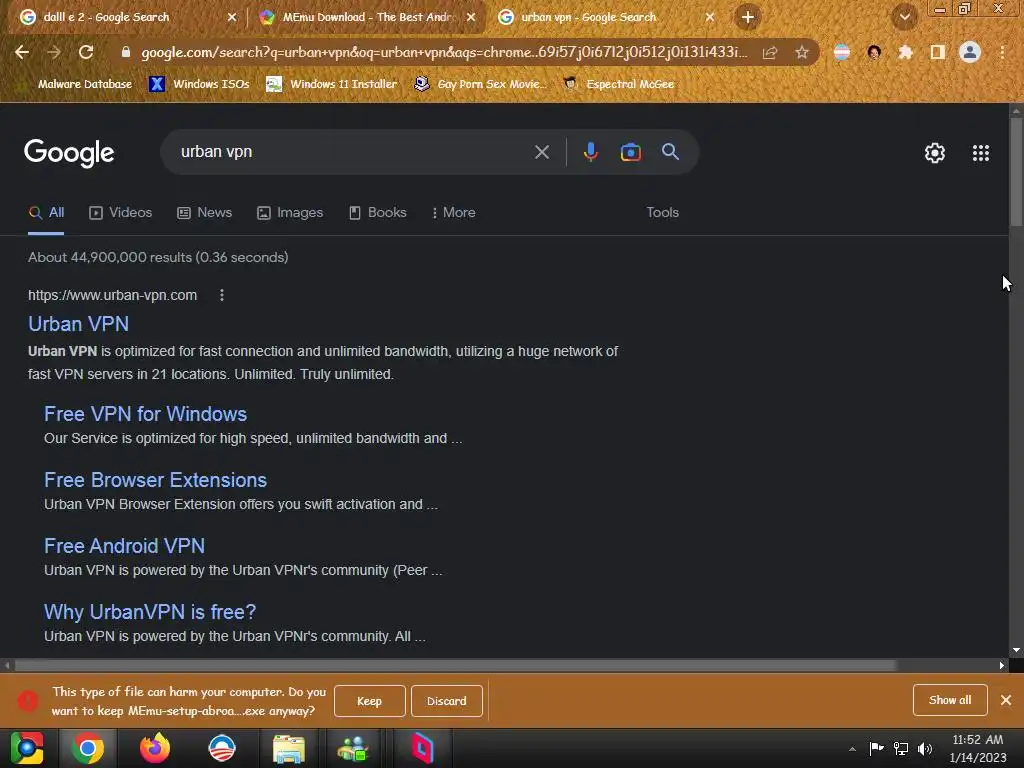The width and height of the screenshot is (1024, 768).
Task: Reload the current page
Action: coord(86,52)
